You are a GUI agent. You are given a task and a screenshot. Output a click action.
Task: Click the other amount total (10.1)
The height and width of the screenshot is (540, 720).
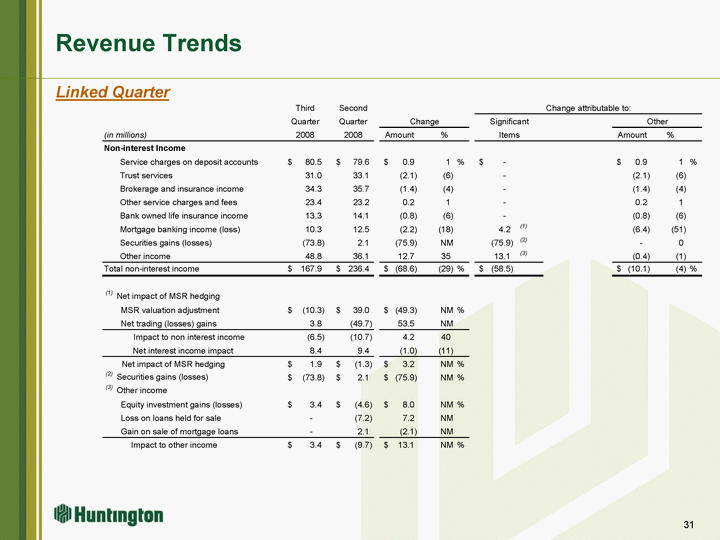point(639,269)
